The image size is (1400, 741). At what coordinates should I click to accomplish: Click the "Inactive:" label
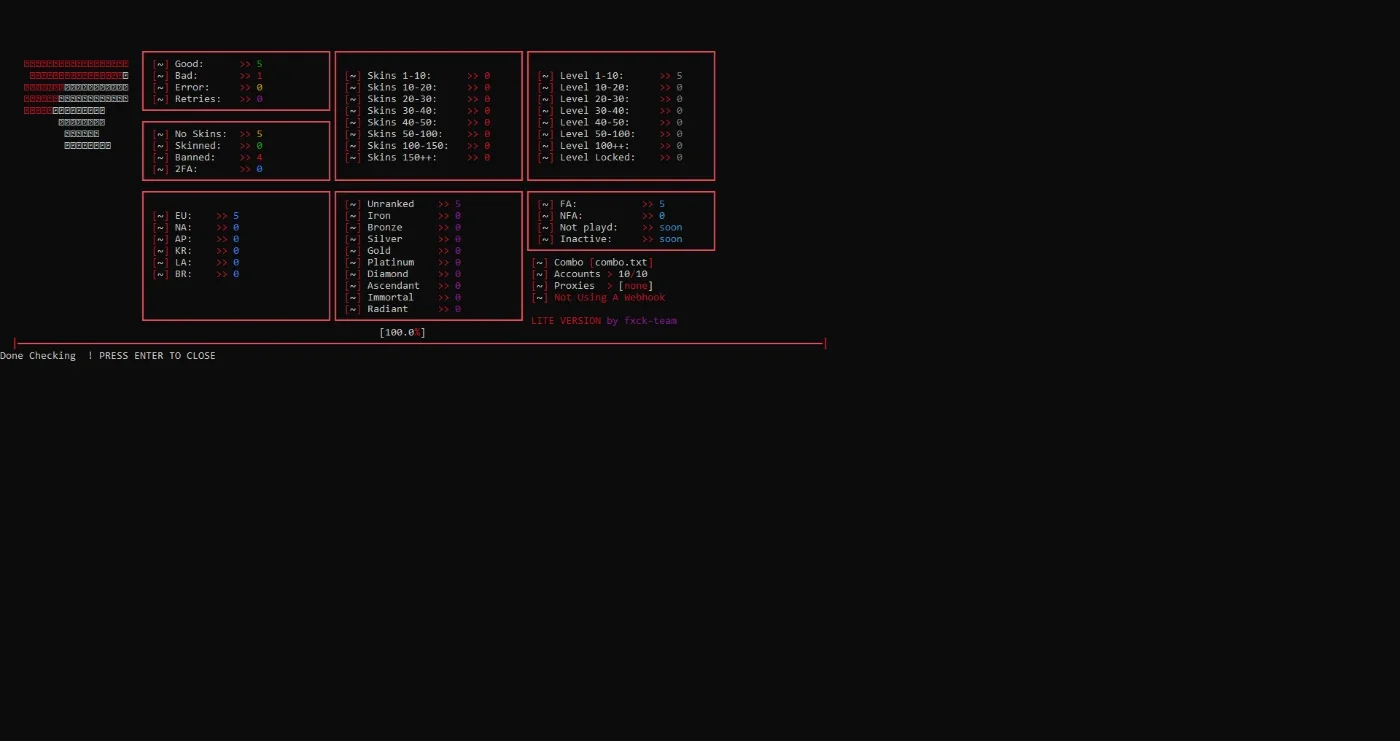[586, 239]
